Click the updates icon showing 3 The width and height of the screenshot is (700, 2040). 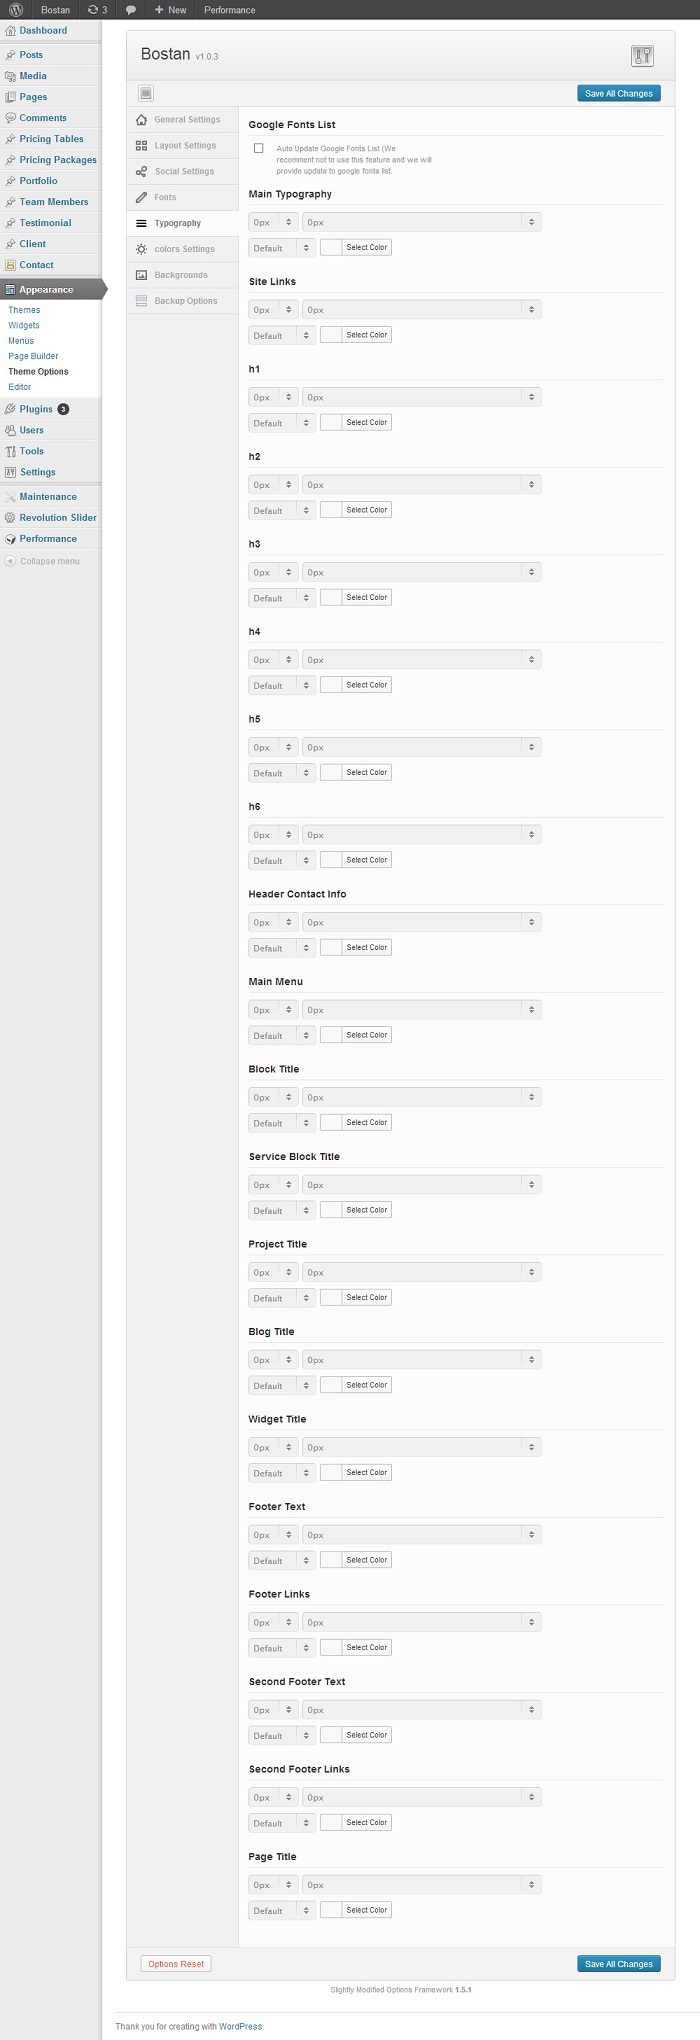point(97,10)
